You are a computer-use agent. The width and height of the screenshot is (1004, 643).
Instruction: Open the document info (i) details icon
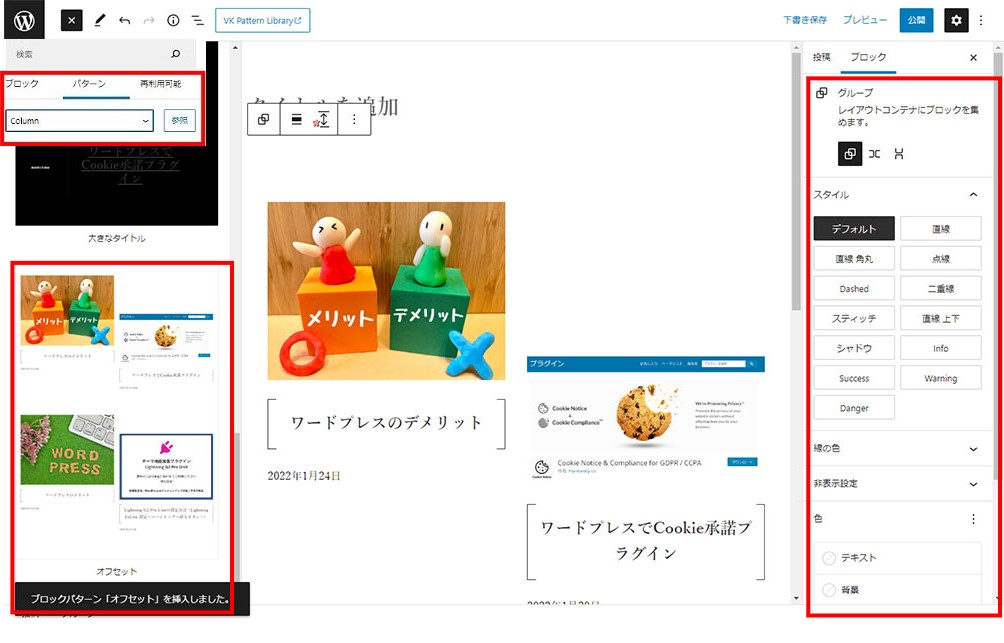(x=173, y=20)
